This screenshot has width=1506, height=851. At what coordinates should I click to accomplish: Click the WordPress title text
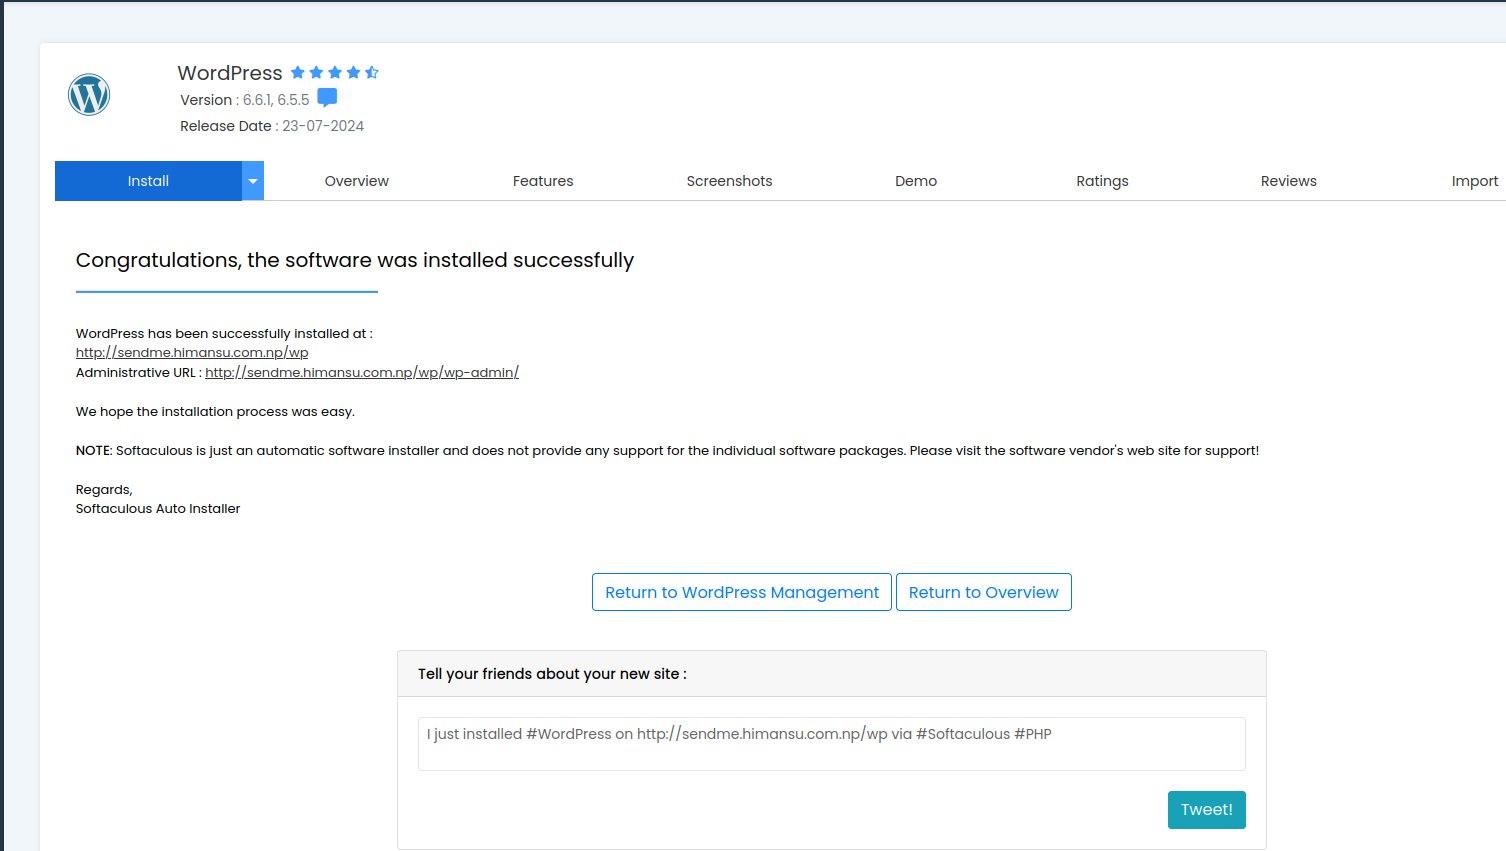tap(230, 73)
